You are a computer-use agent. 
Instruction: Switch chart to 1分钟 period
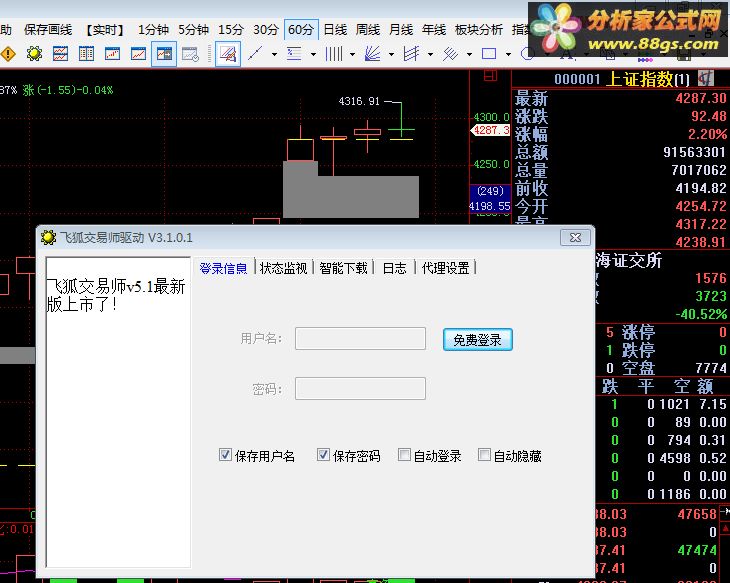tap(153, 30)
